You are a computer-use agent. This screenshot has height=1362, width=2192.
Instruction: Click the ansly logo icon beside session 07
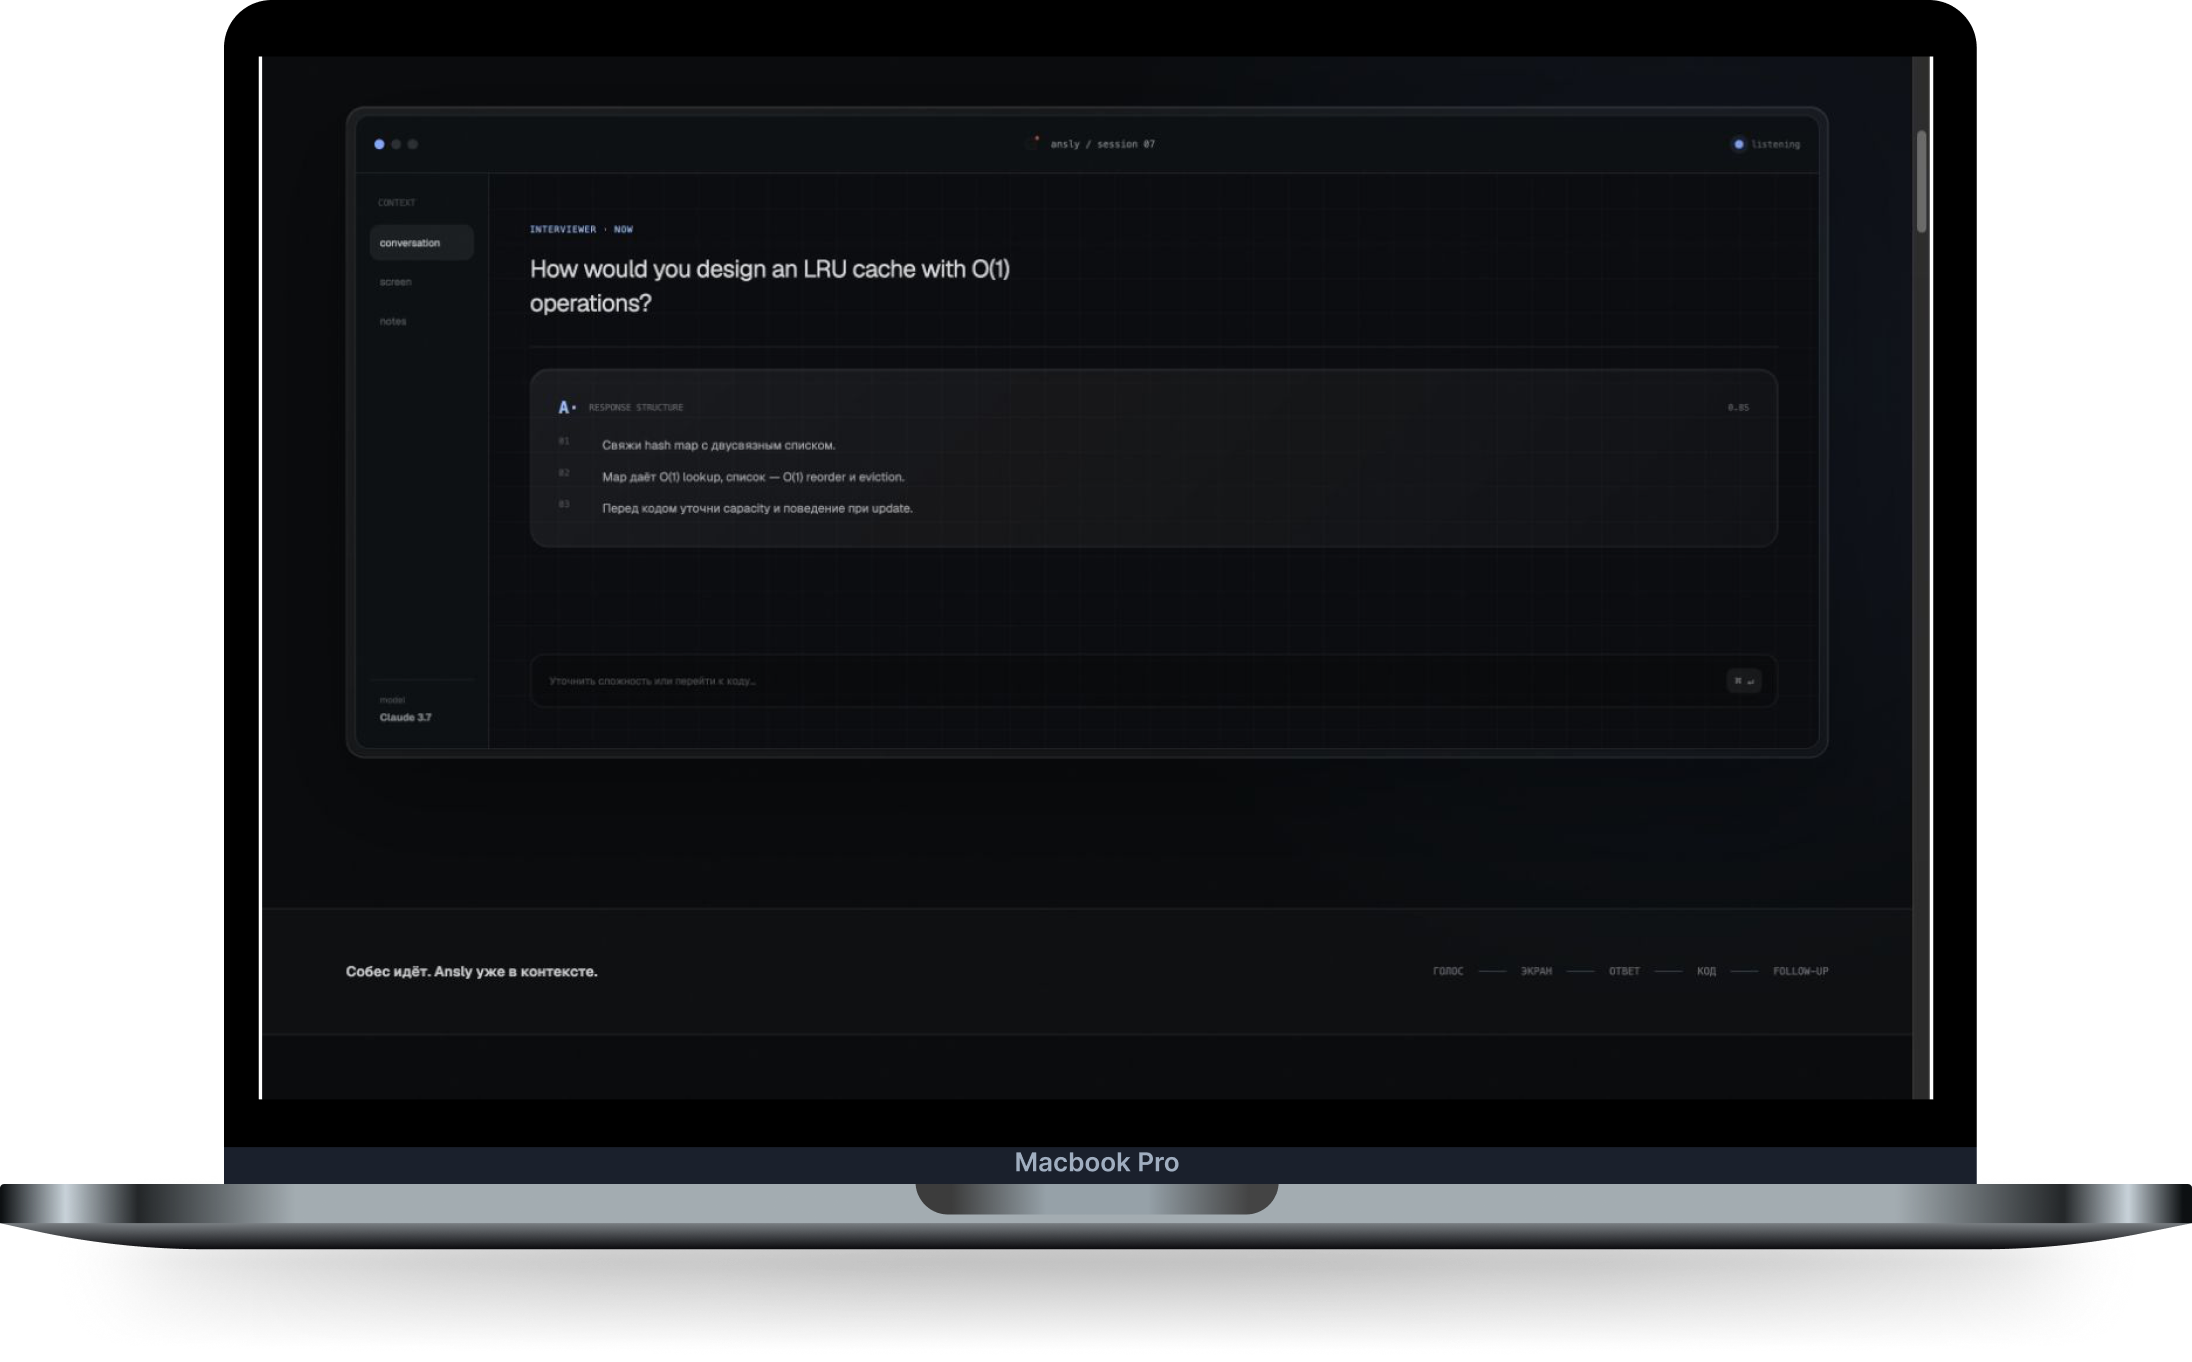click(1033, 143)
